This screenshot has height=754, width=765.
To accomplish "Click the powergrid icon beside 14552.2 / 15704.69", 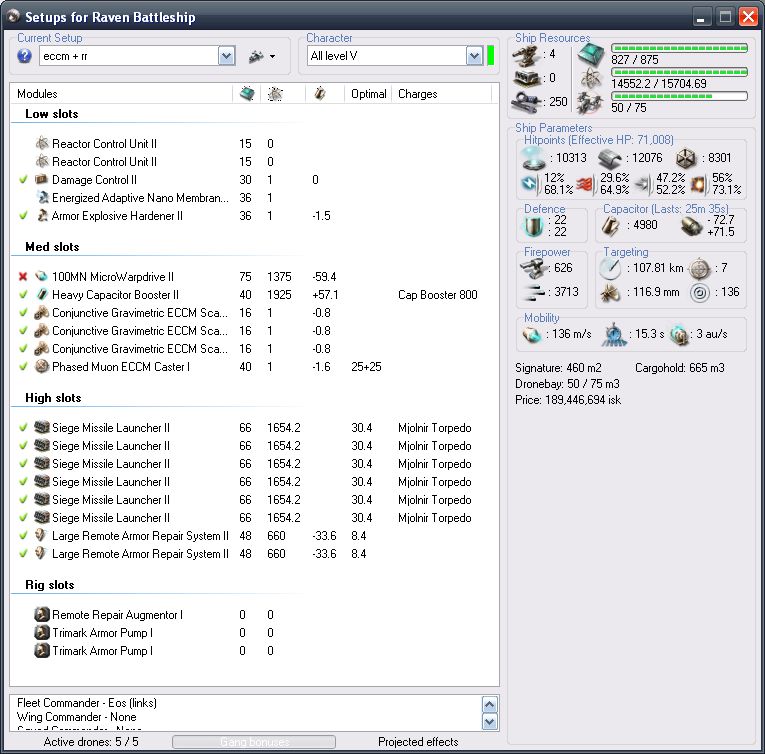I will click(591, 78).
